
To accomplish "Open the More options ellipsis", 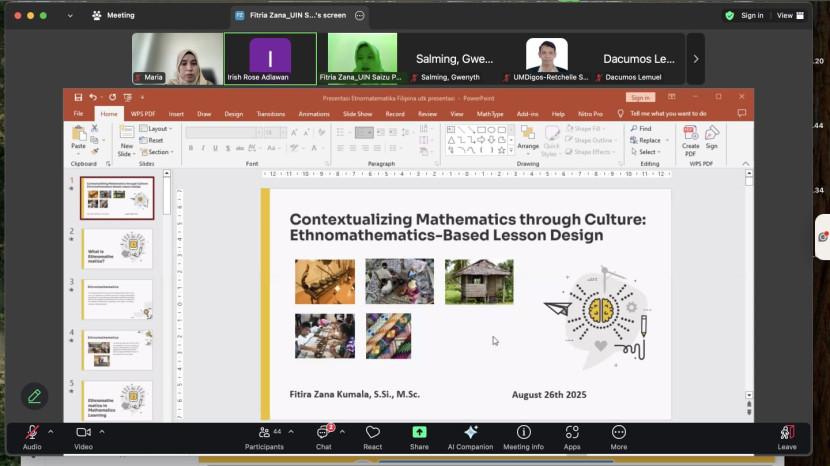I will (619, 433).
